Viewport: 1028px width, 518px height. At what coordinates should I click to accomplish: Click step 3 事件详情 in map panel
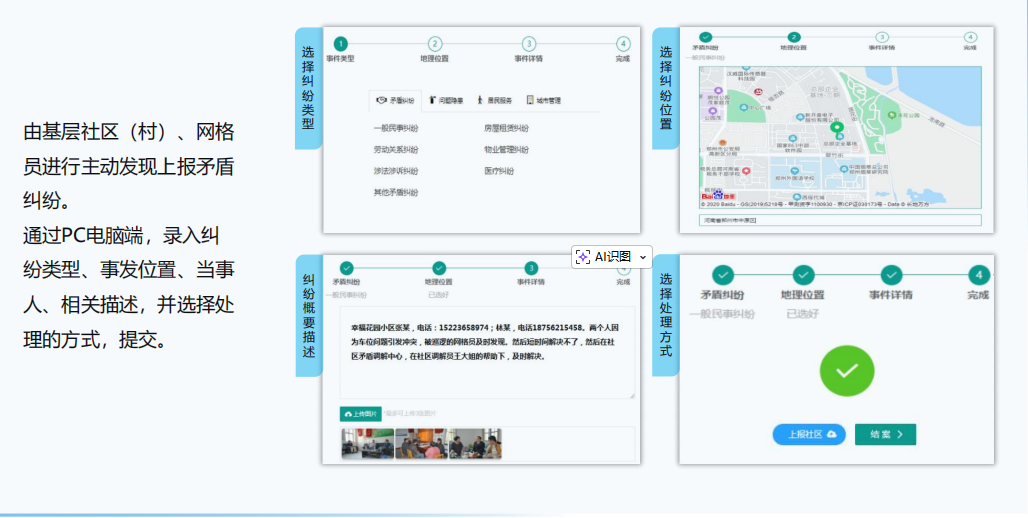(882, 37)
